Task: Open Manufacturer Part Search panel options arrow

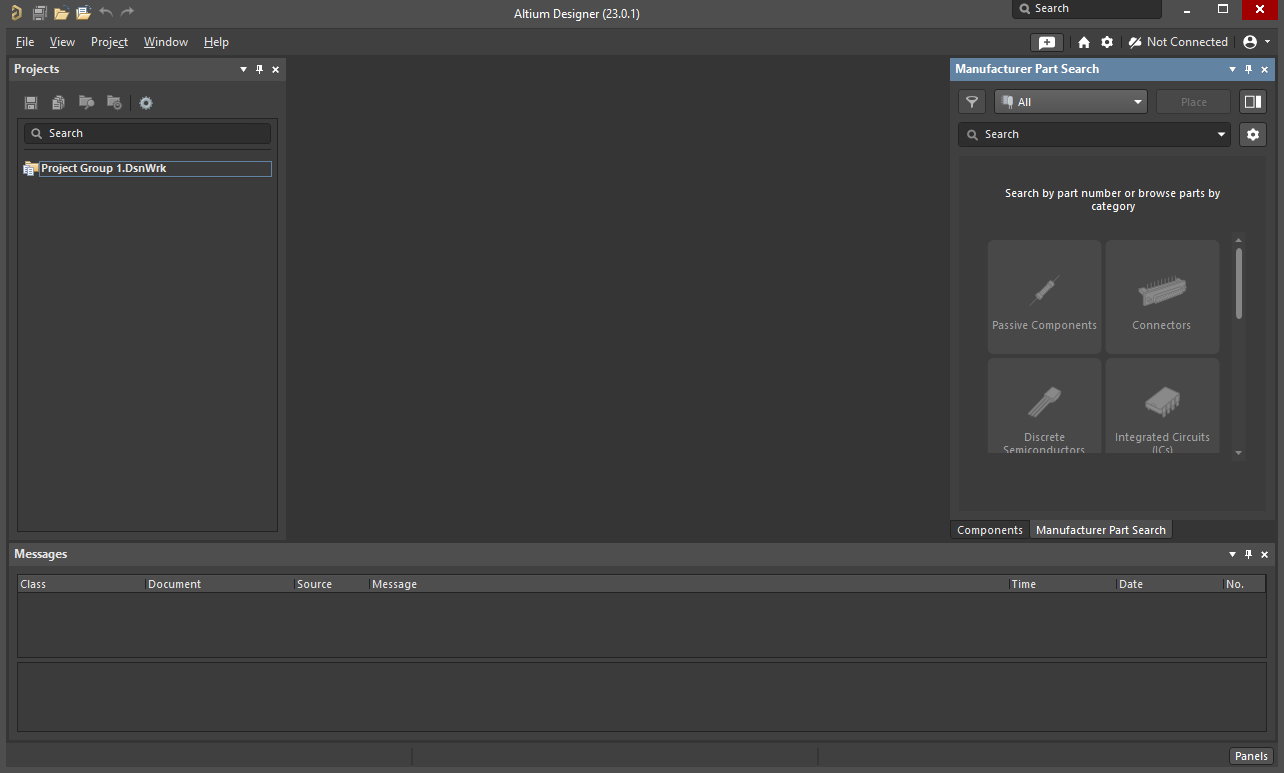Action: click(x=1232, y=69)
